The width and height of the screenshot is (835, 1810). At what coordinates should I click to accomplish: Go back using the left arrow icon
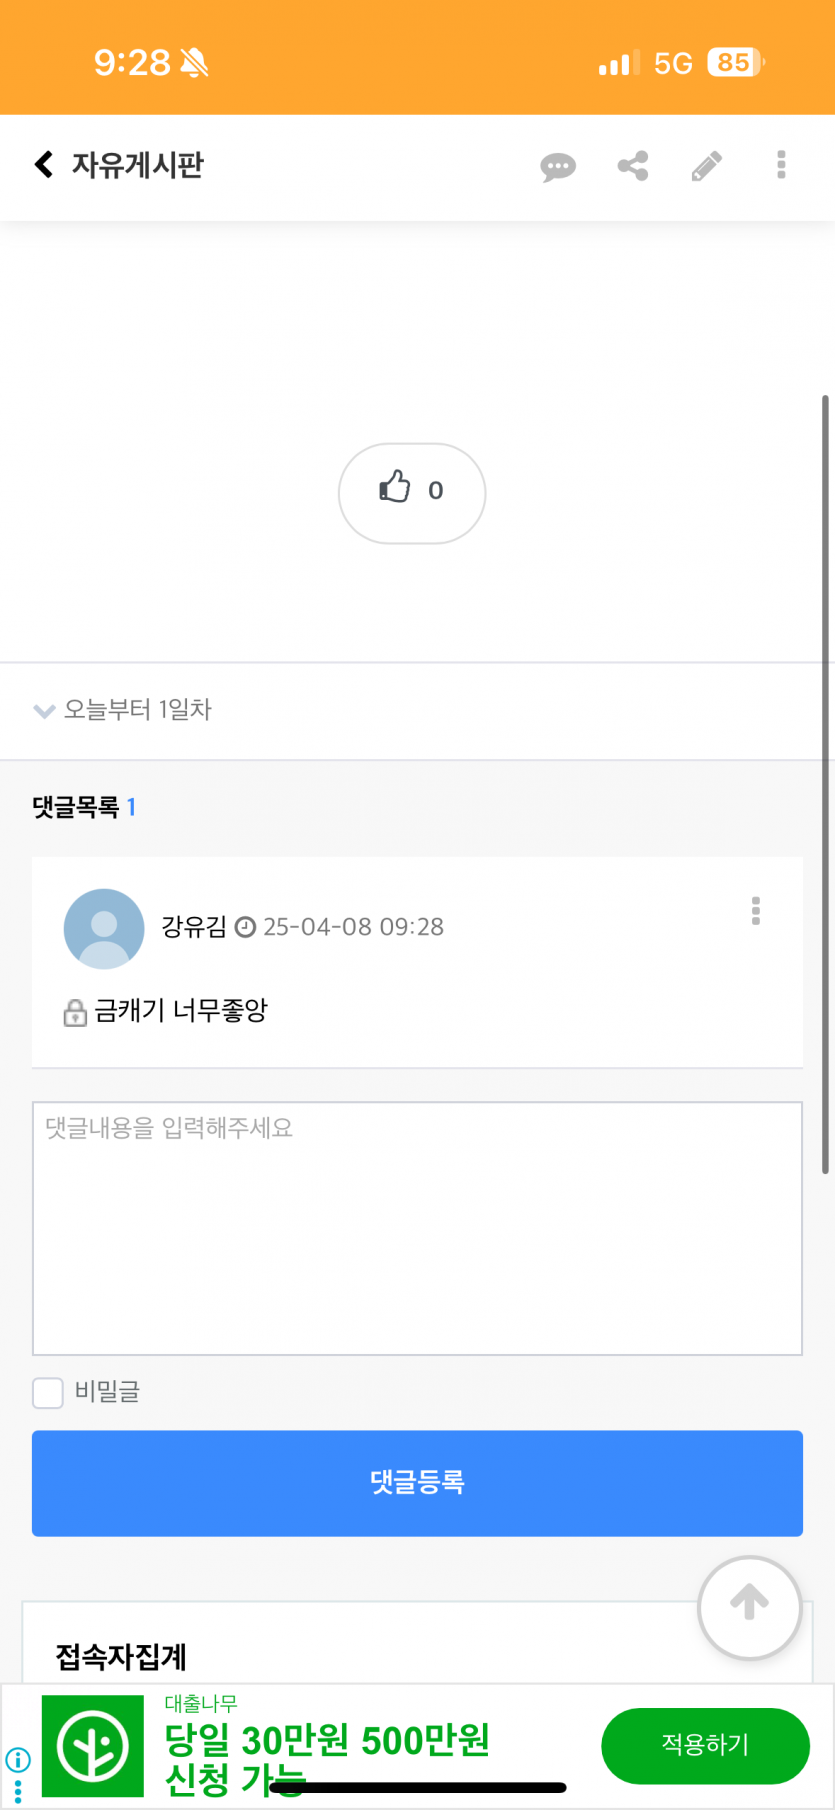[x=43, y=164]
